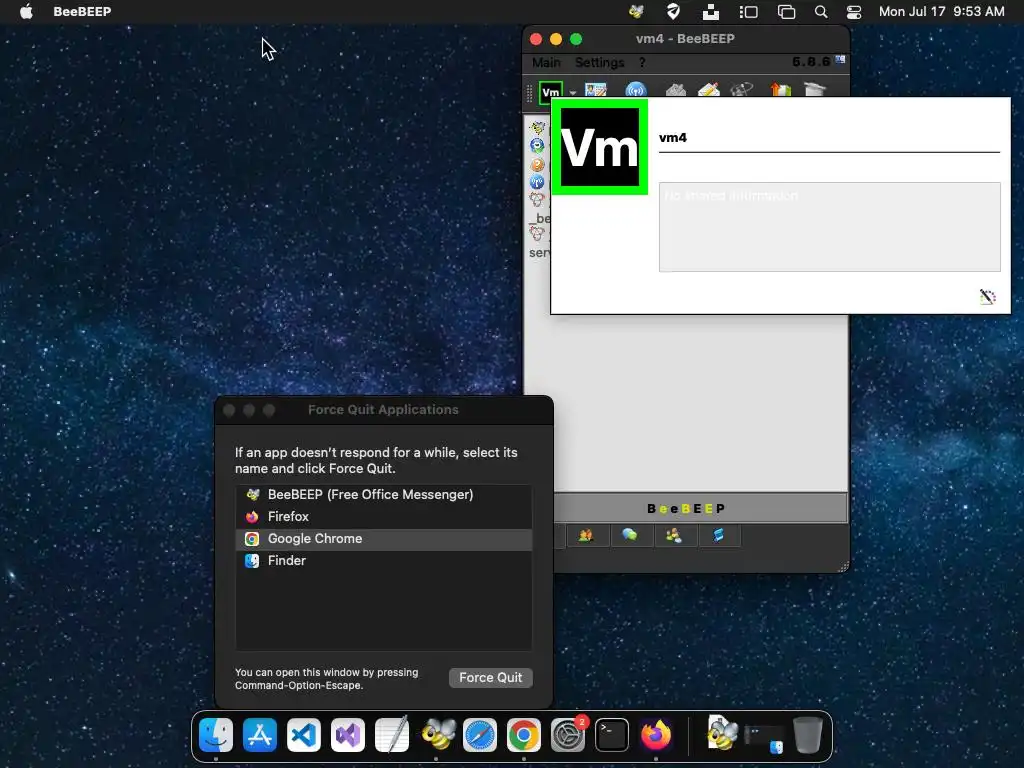Open App Store from the Dock
1024x768 pixels.
(x=260, y=735)
